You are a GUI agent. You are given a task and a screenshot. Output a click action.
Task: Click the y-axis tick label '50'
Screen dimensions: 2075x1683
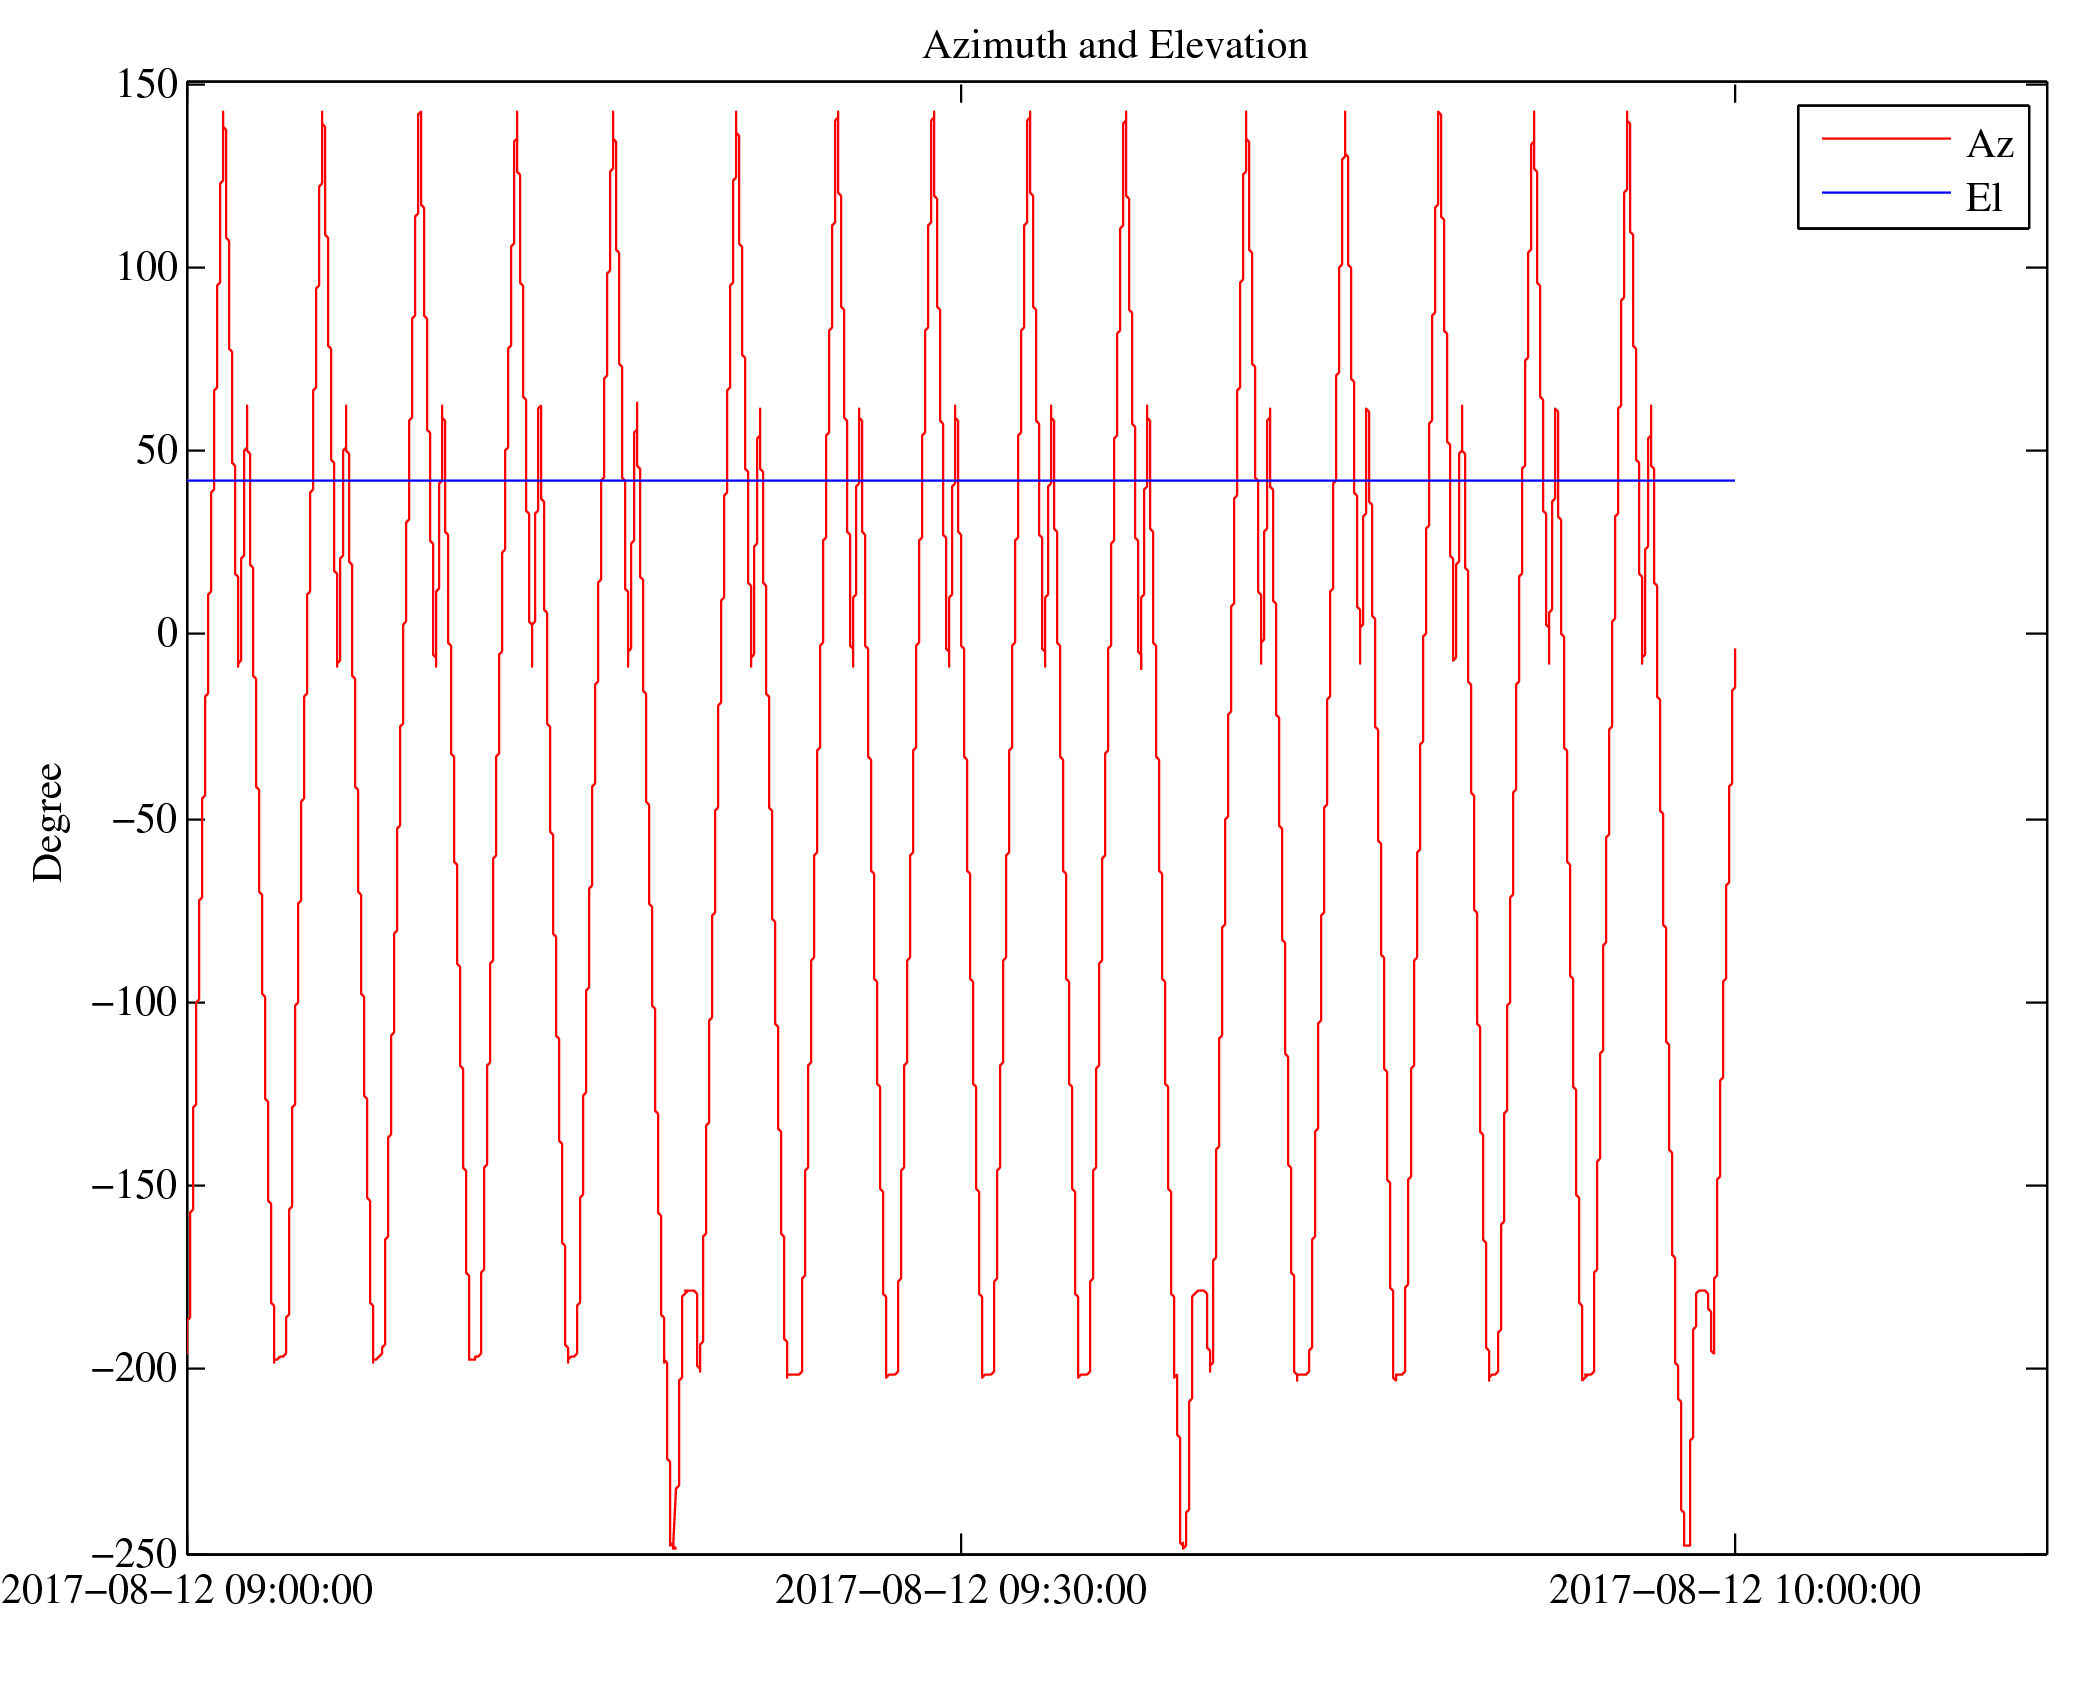pyautogui.click(x=157, y=450)
